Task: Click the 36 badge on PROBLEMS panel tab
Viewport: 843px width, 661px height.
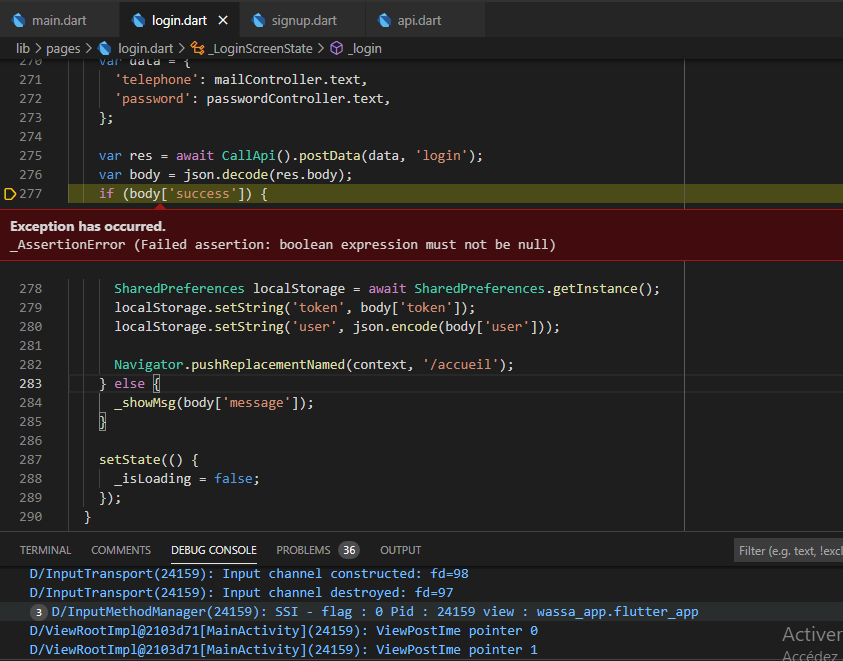Action: [348, 549]
